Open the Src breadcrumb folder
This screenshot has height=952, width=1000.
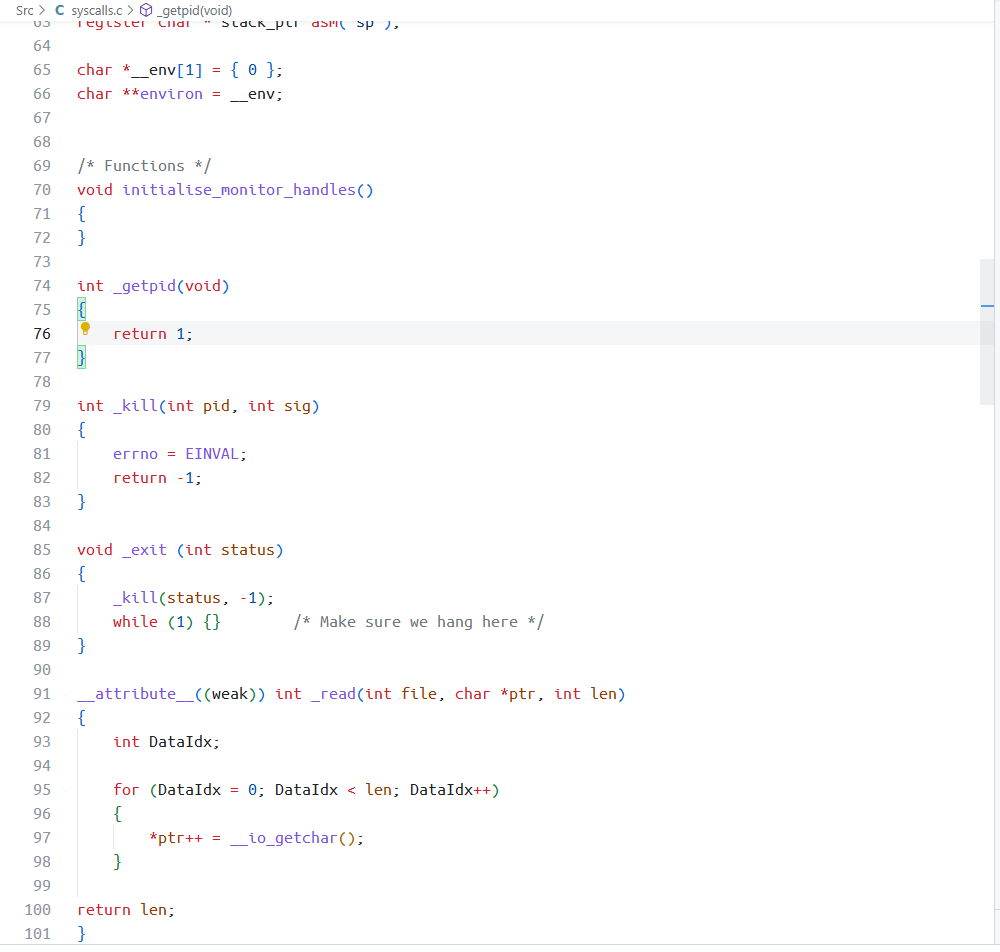coord(24,10)
